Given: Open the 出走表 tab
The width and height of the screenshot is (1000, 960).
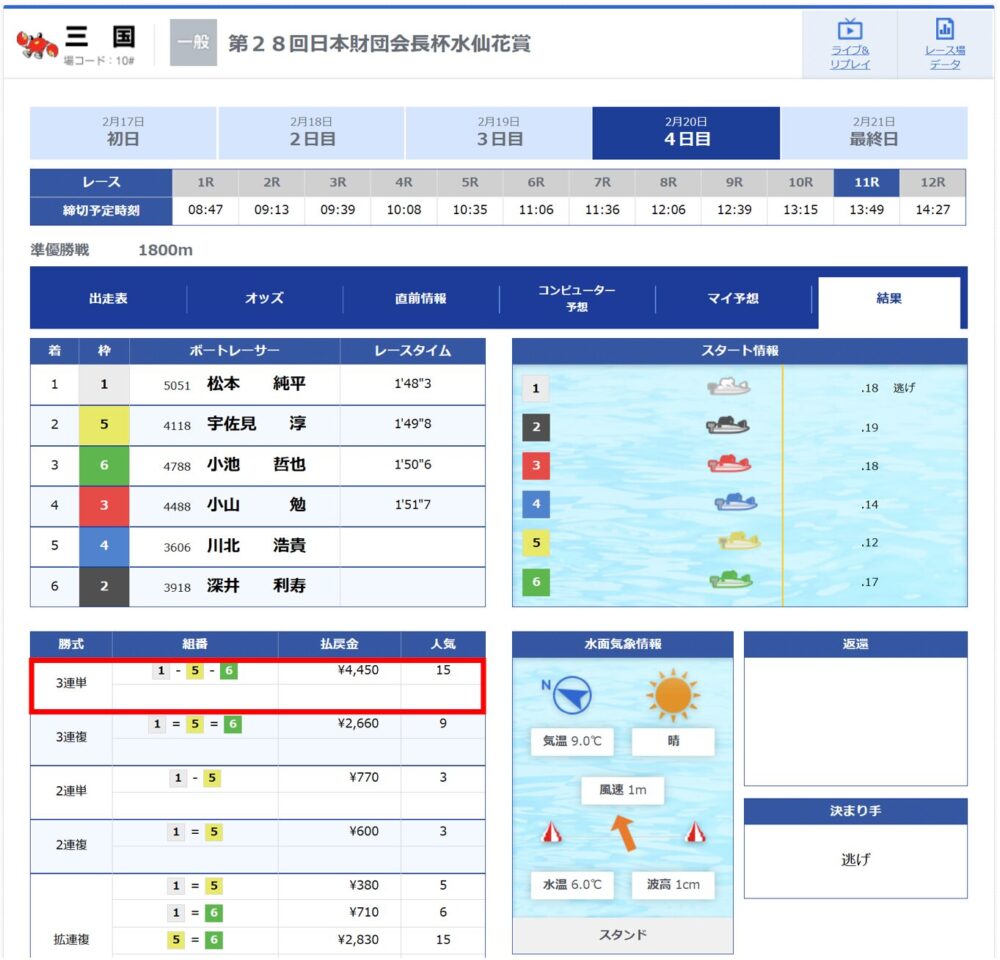Looking at the screenshot, I should (x=108, y=299).
